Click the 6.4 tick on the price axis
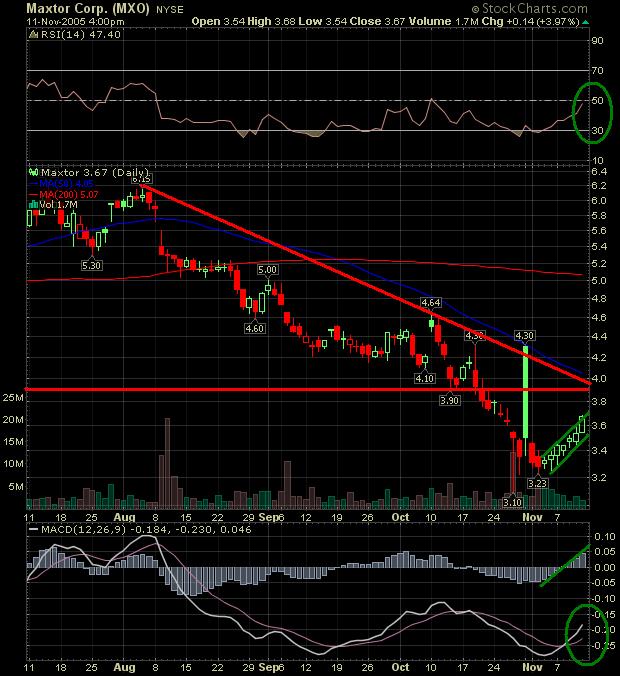Screen dimensions: 620x676 pos(599,172)
